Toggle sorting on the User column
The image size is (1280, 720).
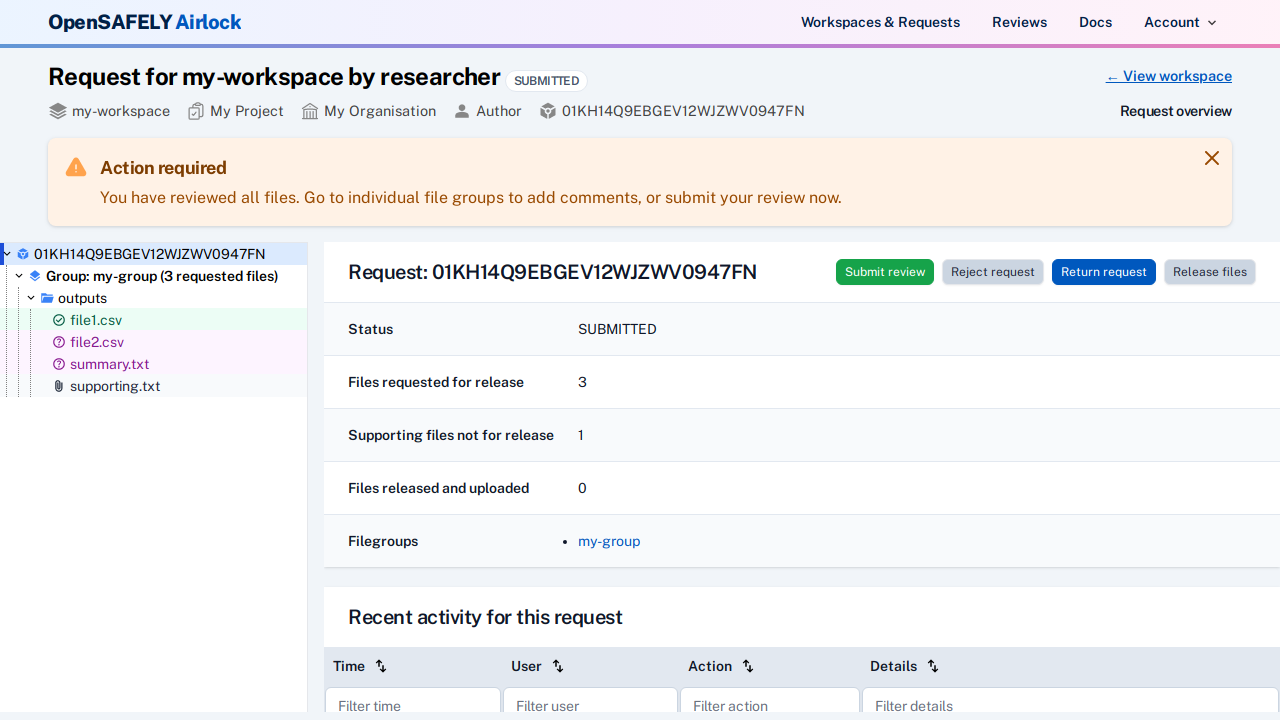[x=558, y=666]
